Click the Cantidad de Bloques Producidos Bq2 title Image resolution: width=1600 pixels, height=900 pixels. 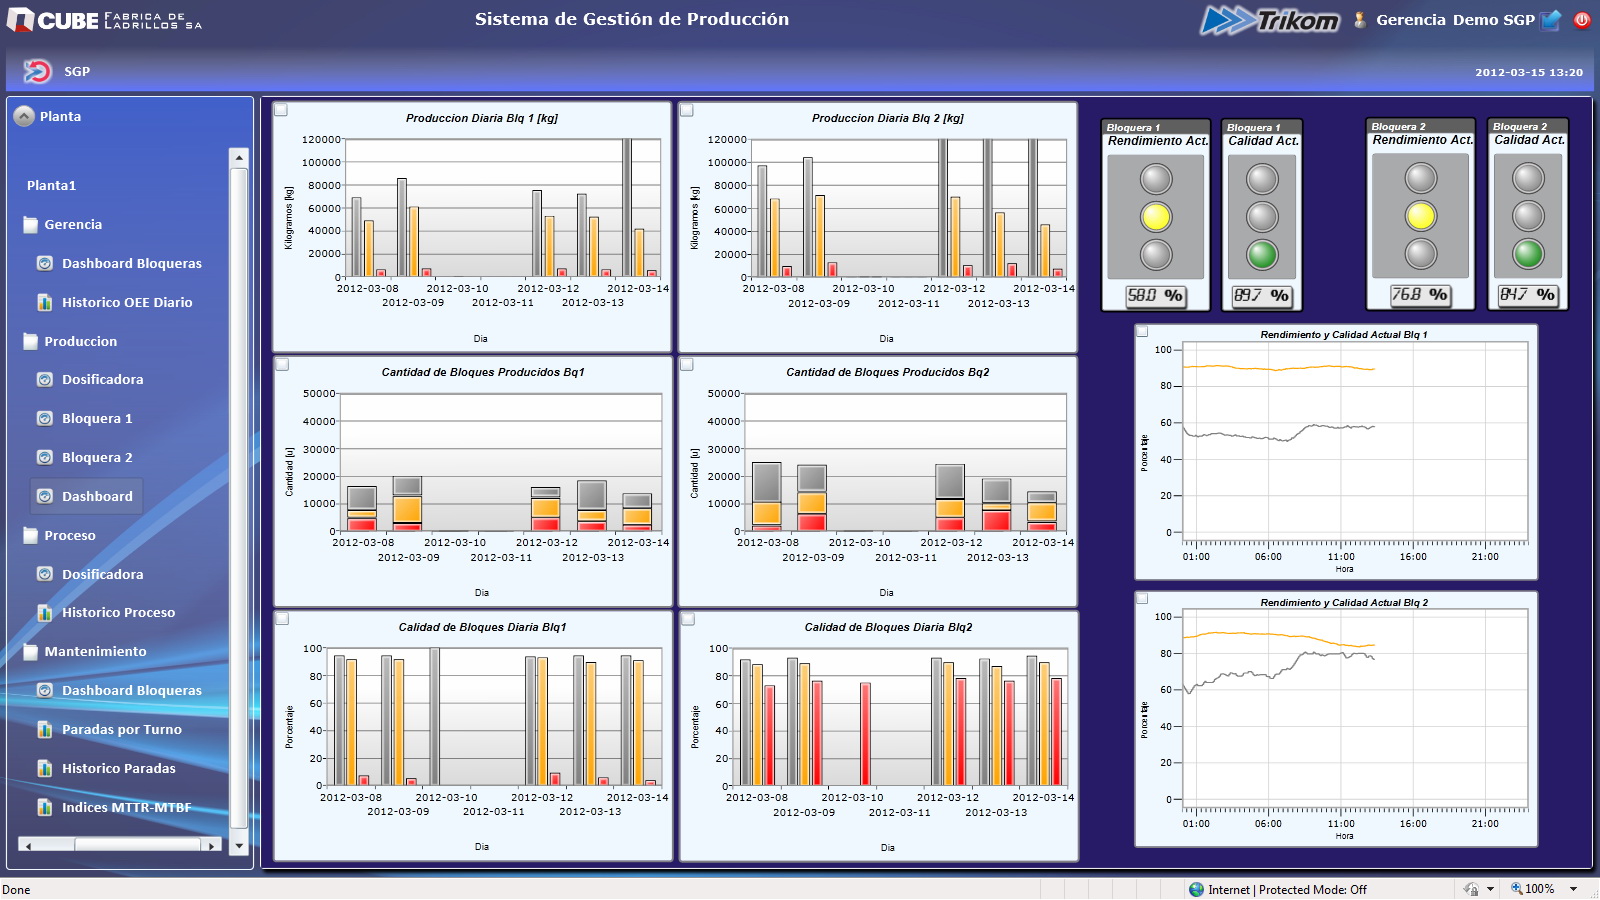(888, 372)
